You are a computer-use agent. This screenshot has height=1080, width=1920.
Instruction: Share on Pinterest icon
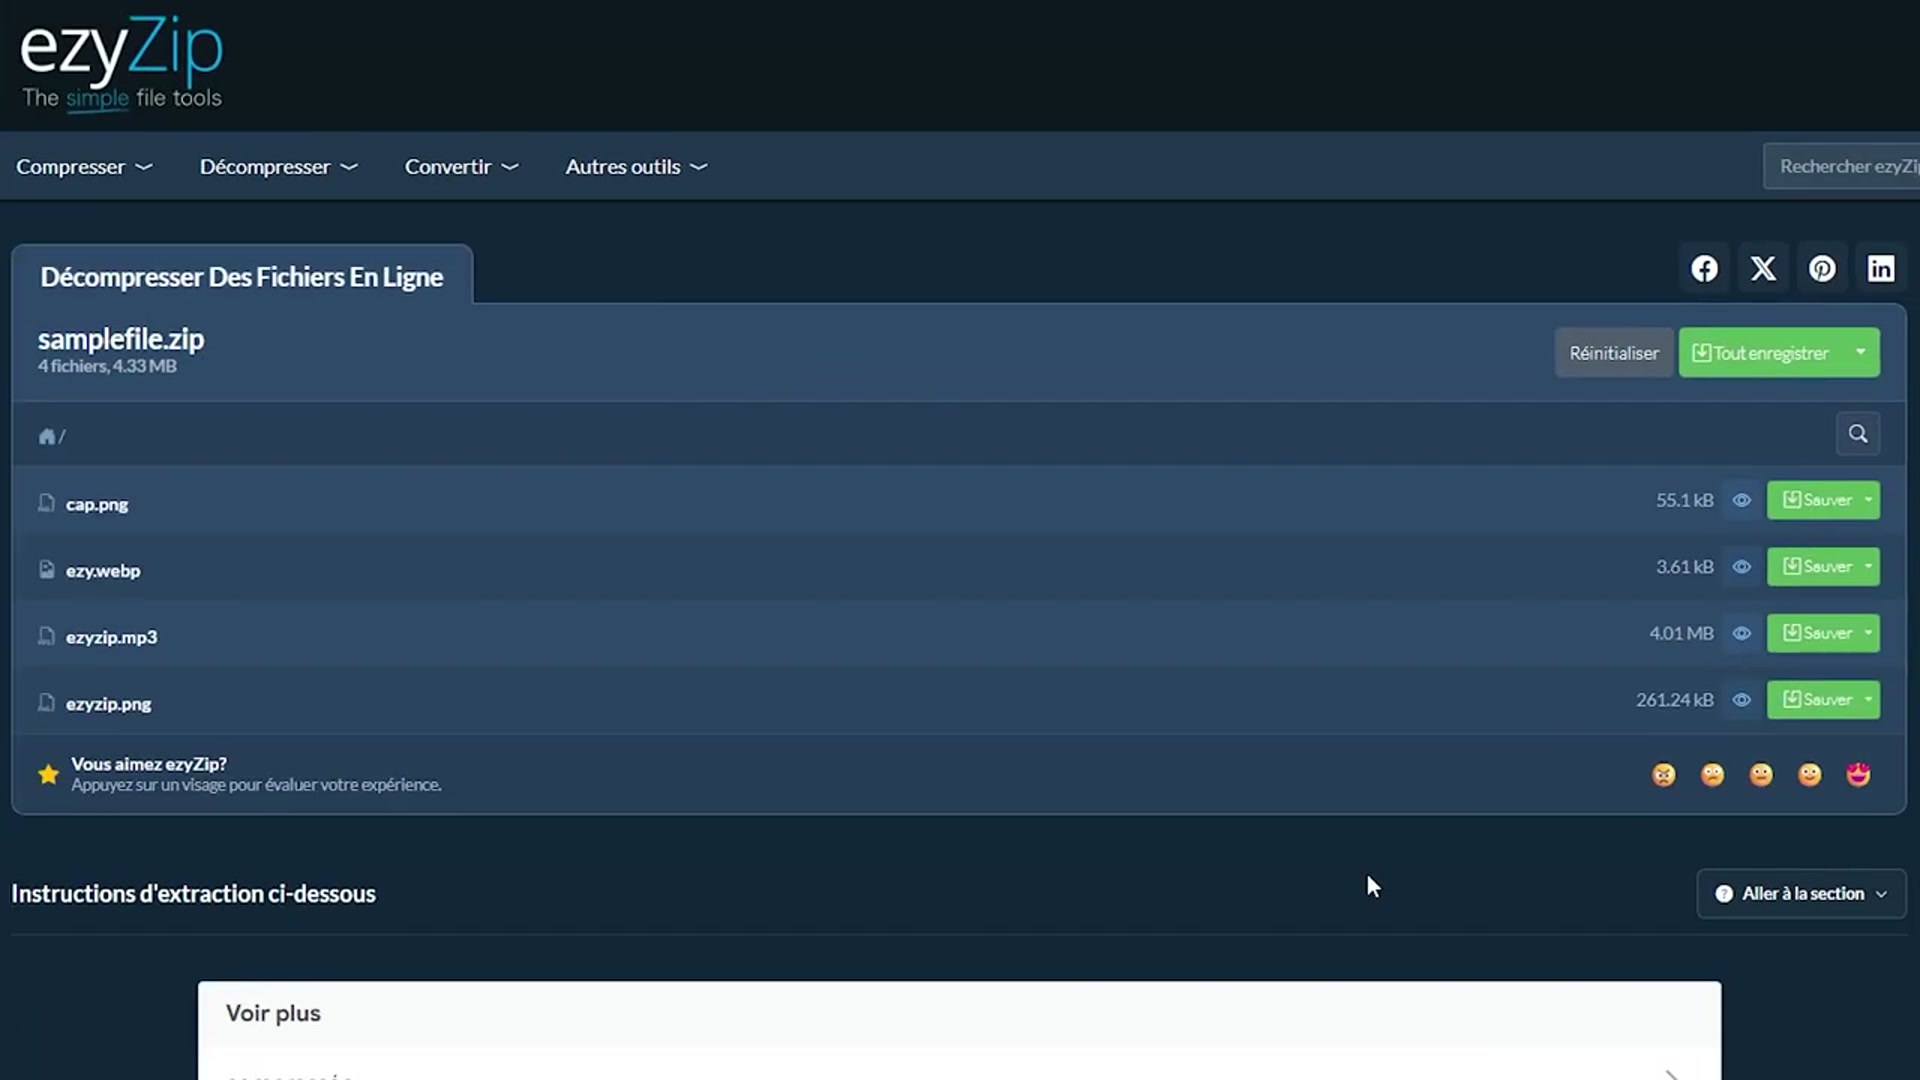[x=1822, y=269]
